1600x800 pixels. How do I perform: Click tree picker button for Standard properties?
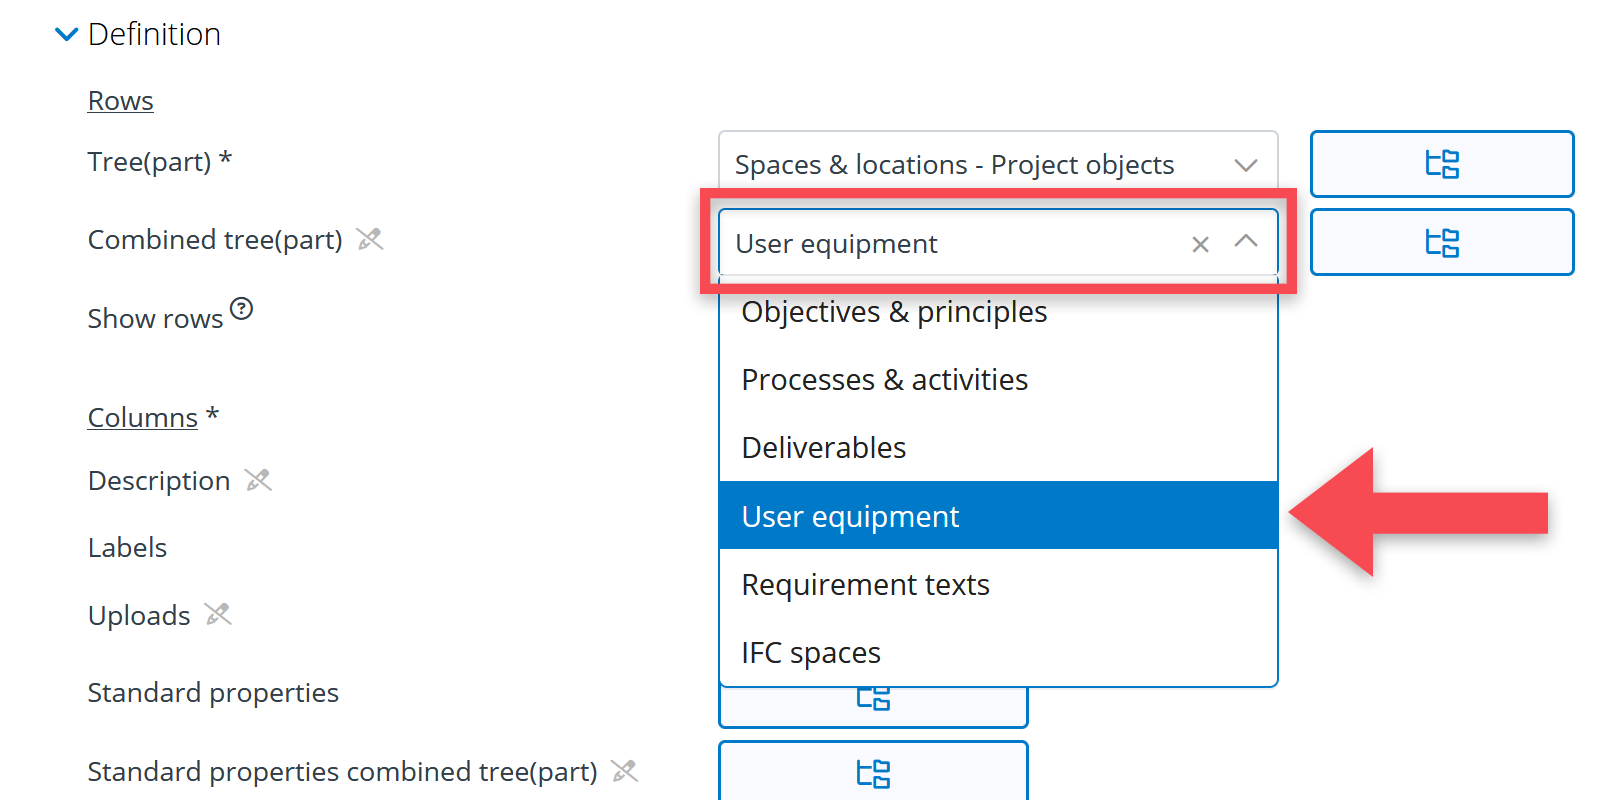tap(873, 703)
